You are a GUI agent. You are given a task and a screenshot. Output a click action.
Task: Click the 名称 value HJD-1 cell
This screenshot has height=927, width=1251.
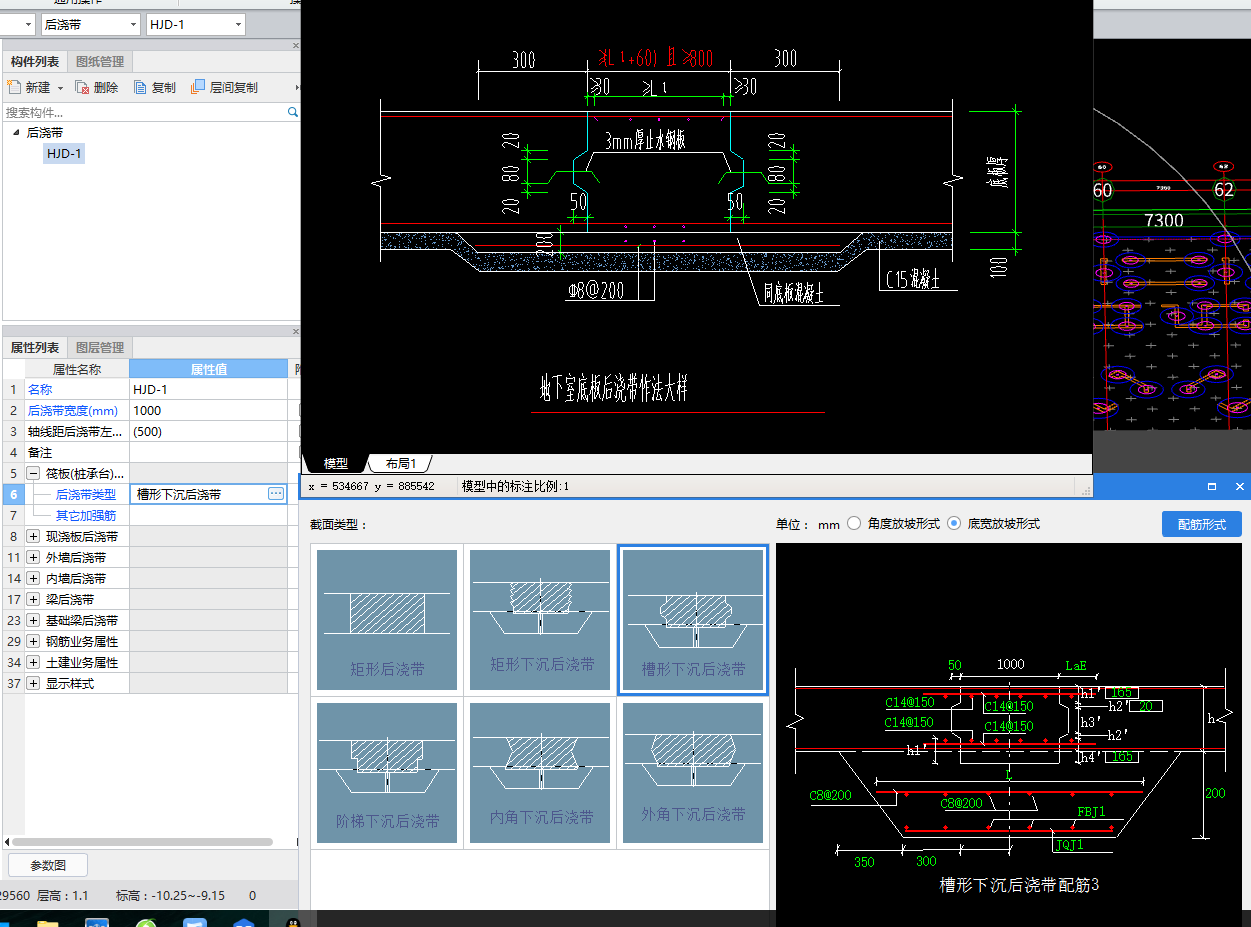[208, 390]
